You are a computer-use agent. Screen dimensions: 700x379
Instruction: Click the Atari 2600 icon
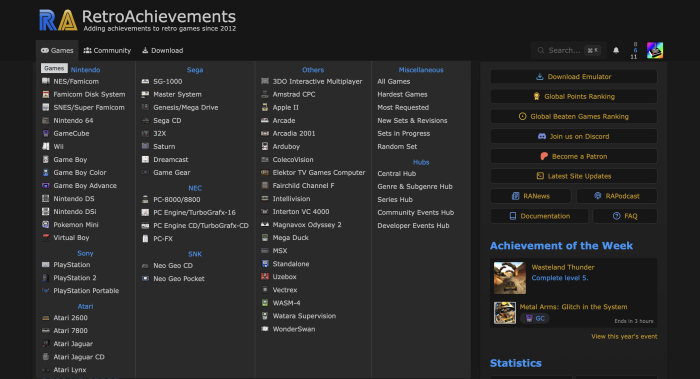[46, 318]
